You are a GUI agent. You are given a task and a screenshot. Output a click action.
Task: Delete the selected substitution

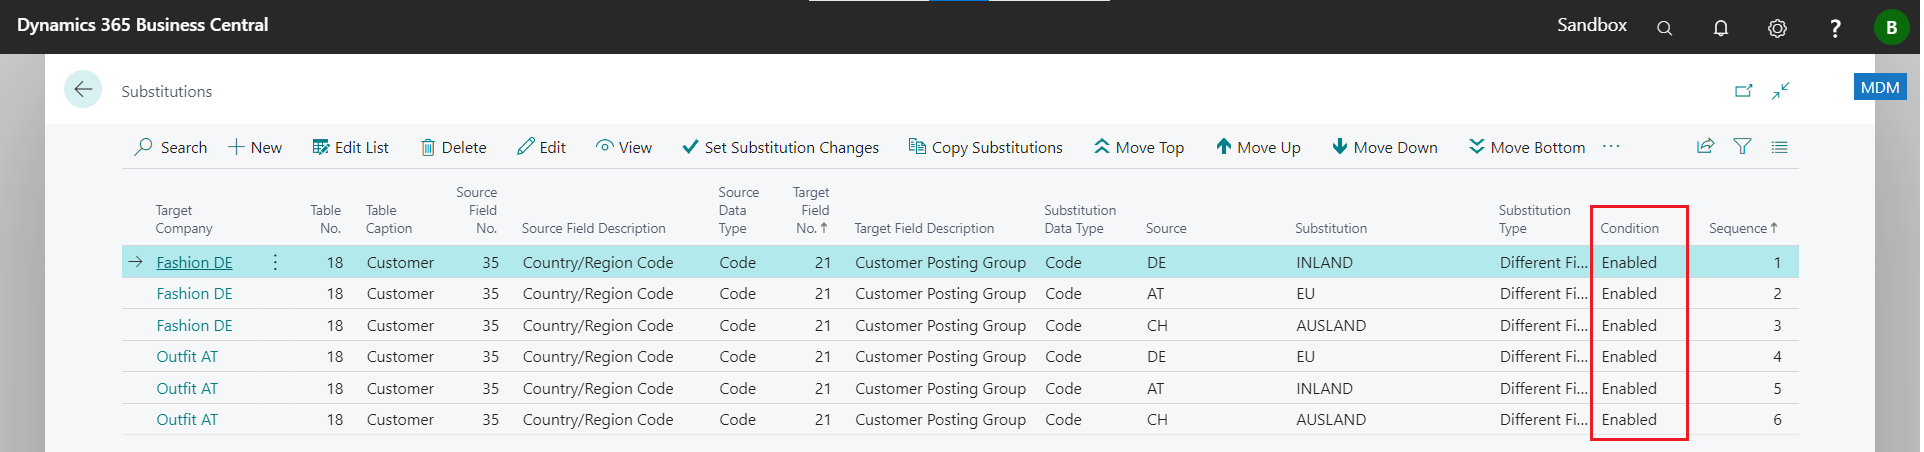tap(453, 147)
